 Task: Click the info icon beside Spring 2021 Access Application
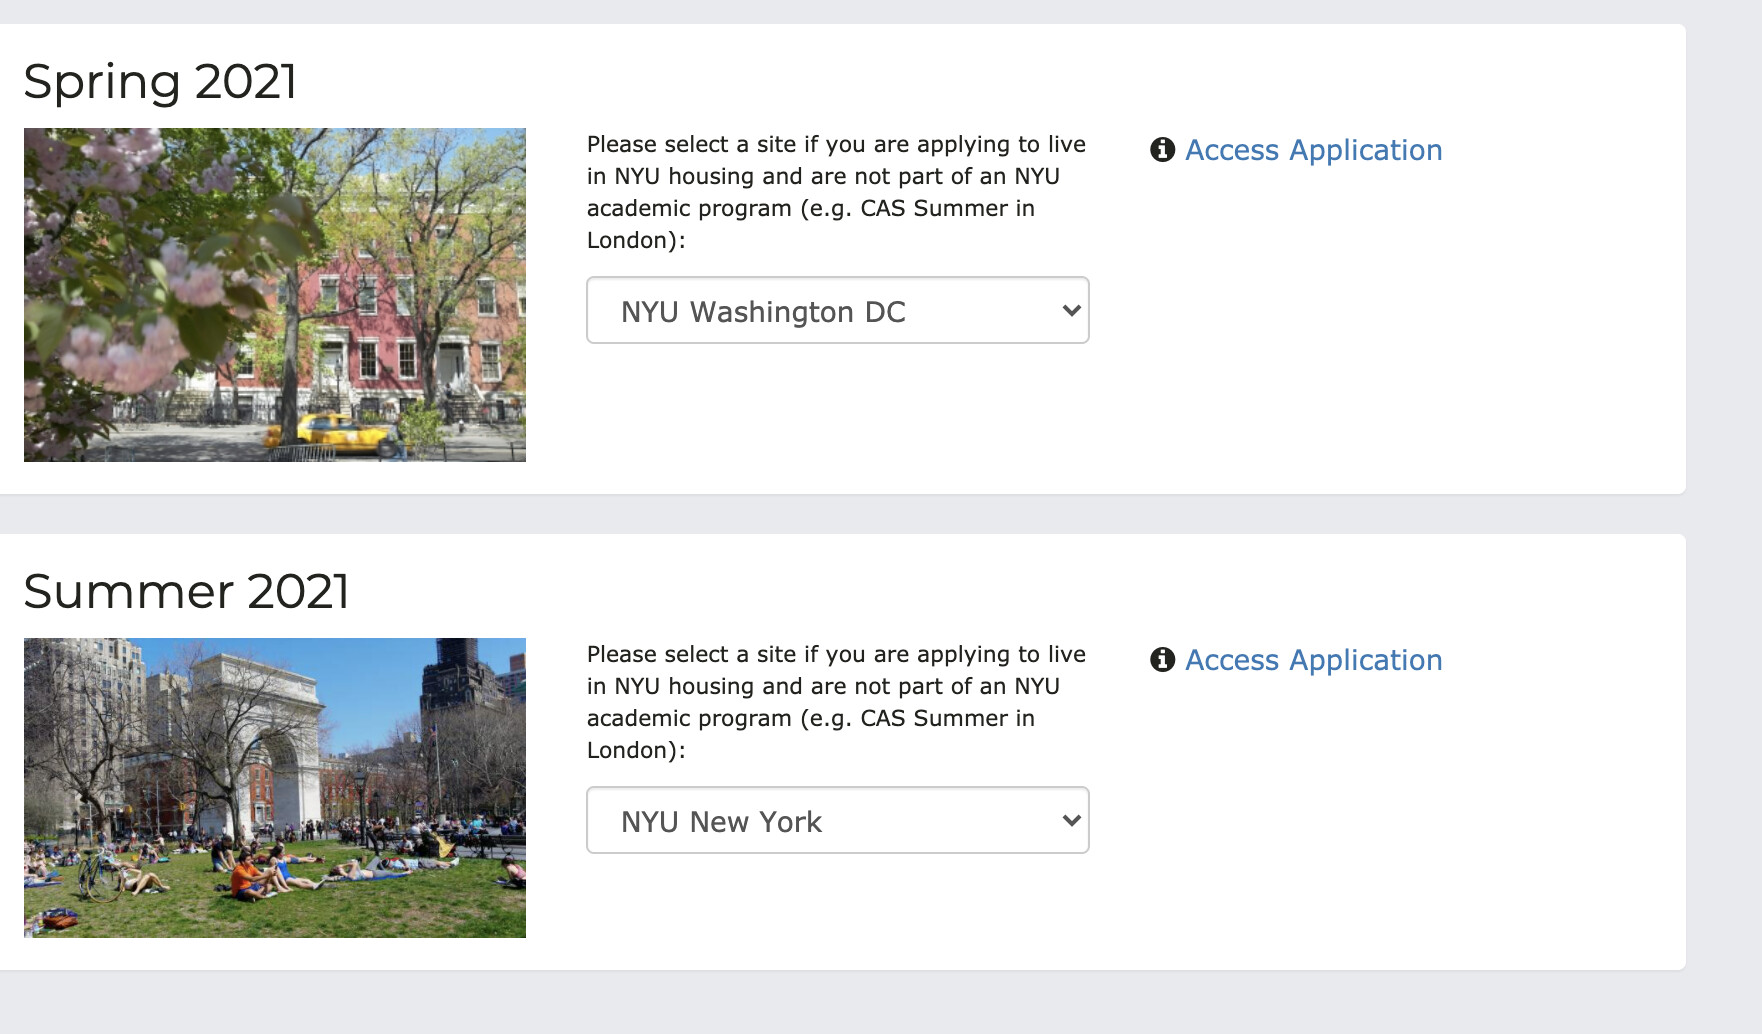1162,150
